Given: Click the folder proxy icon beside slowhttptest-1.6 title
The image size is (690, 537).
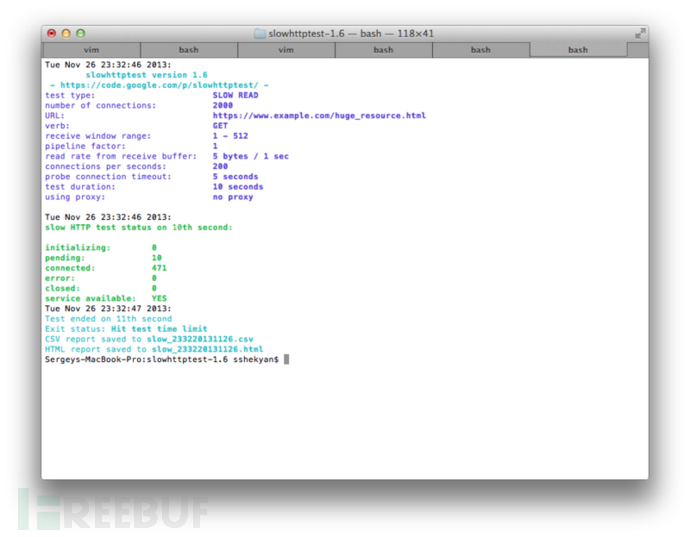Looking at the screenshot, I should [x=260, y=33].
